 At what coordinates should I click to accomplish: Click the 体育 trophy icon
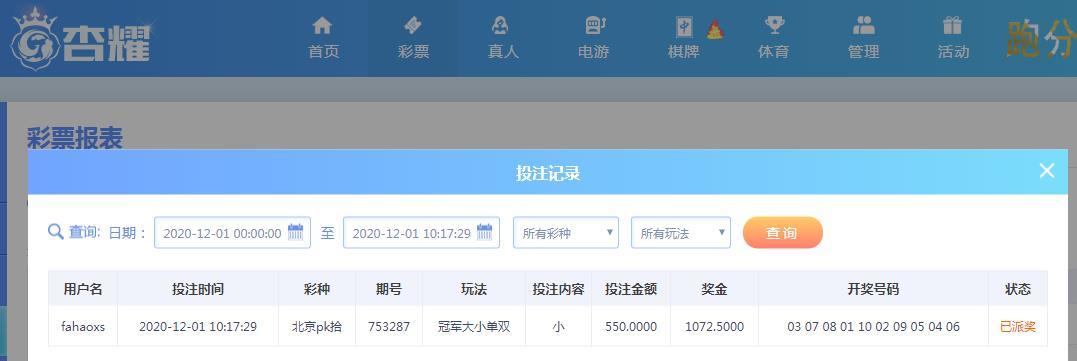[774, 26]
